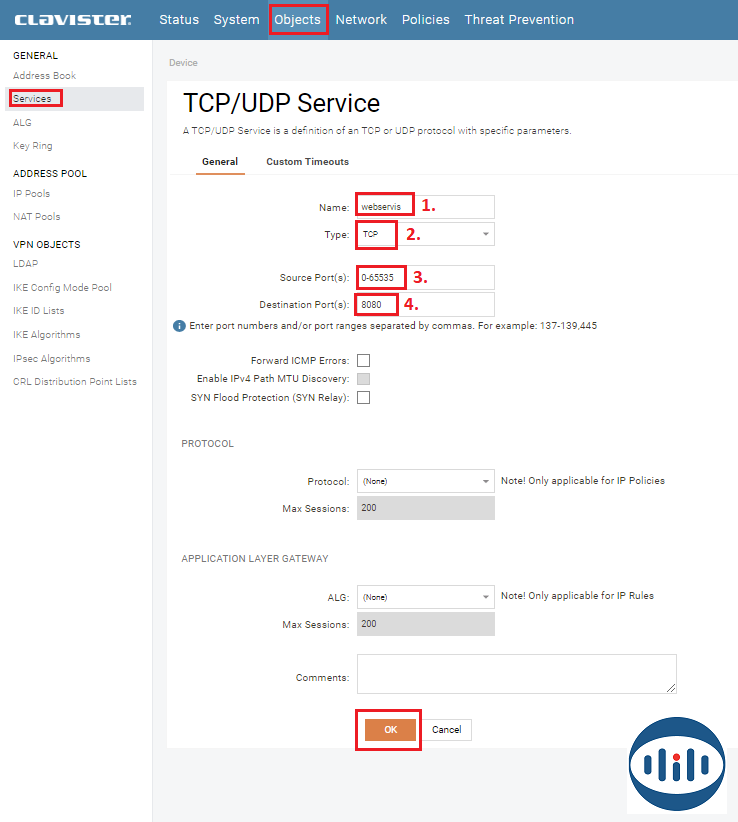The width and height of the screenshot is (738, 822).
Task: Open IKE Algorithms in sidebar
Action: [46, 335]
